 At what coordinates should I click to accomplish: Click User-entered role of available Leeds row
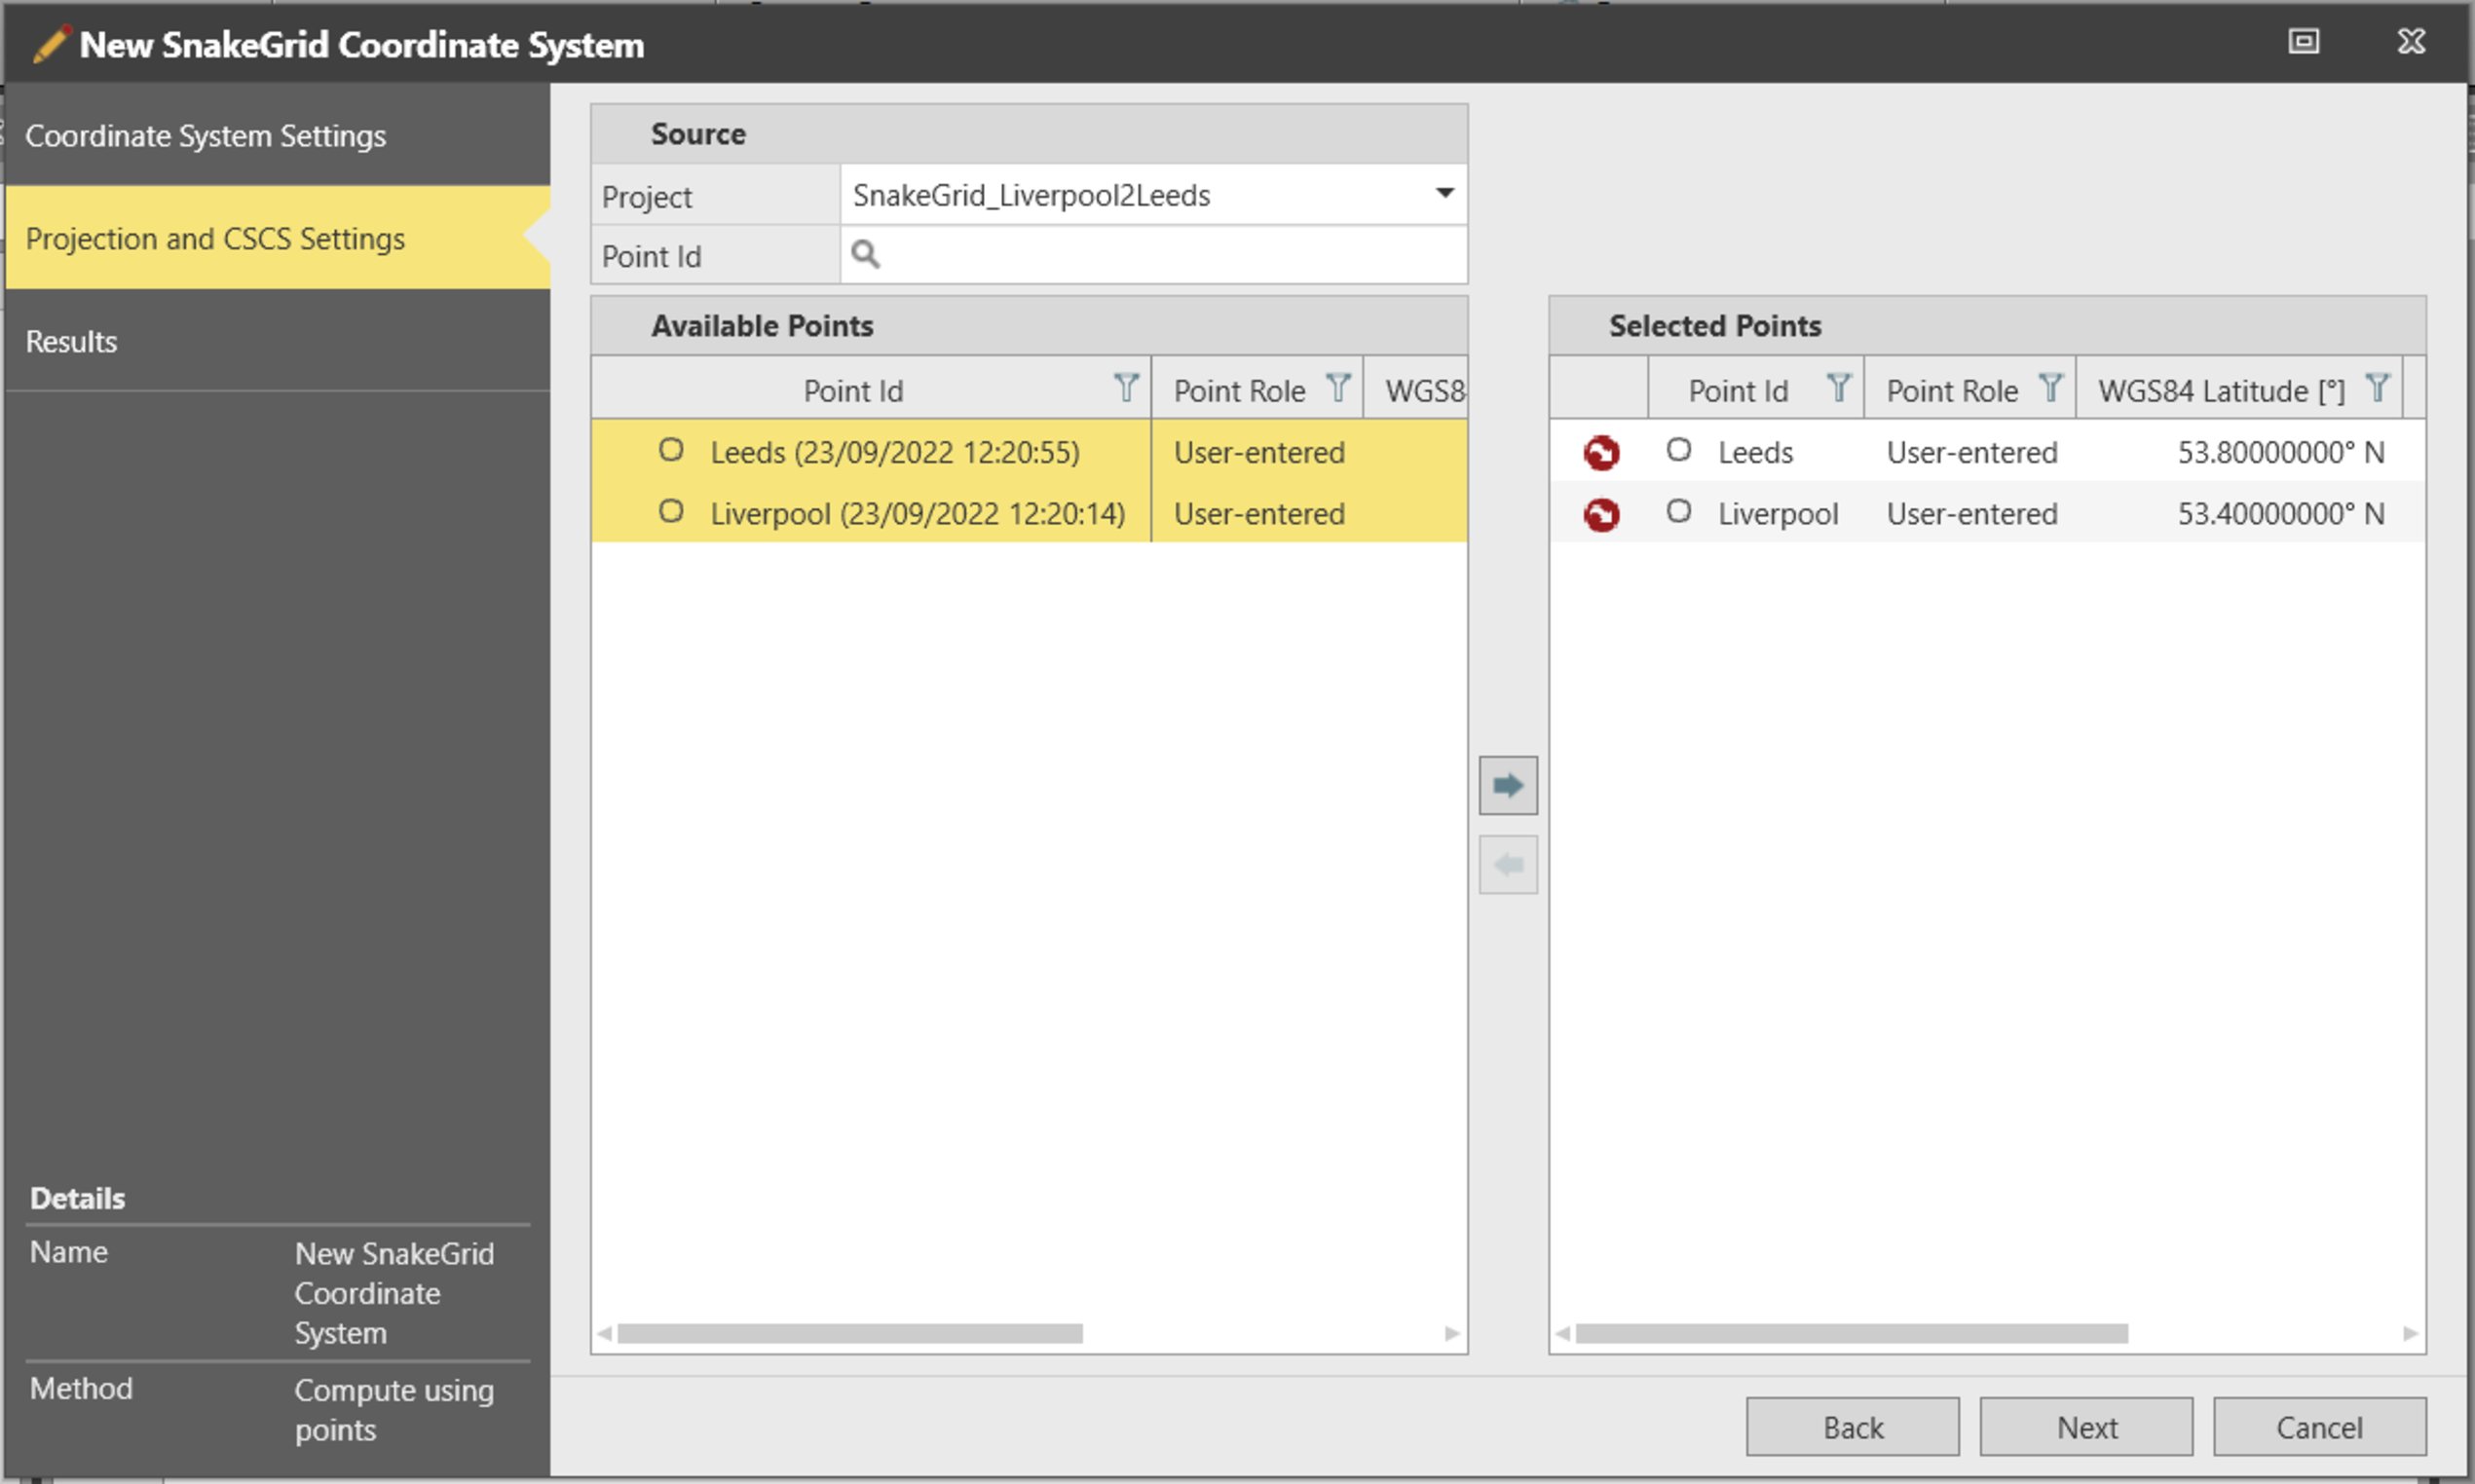(1259, 453)
